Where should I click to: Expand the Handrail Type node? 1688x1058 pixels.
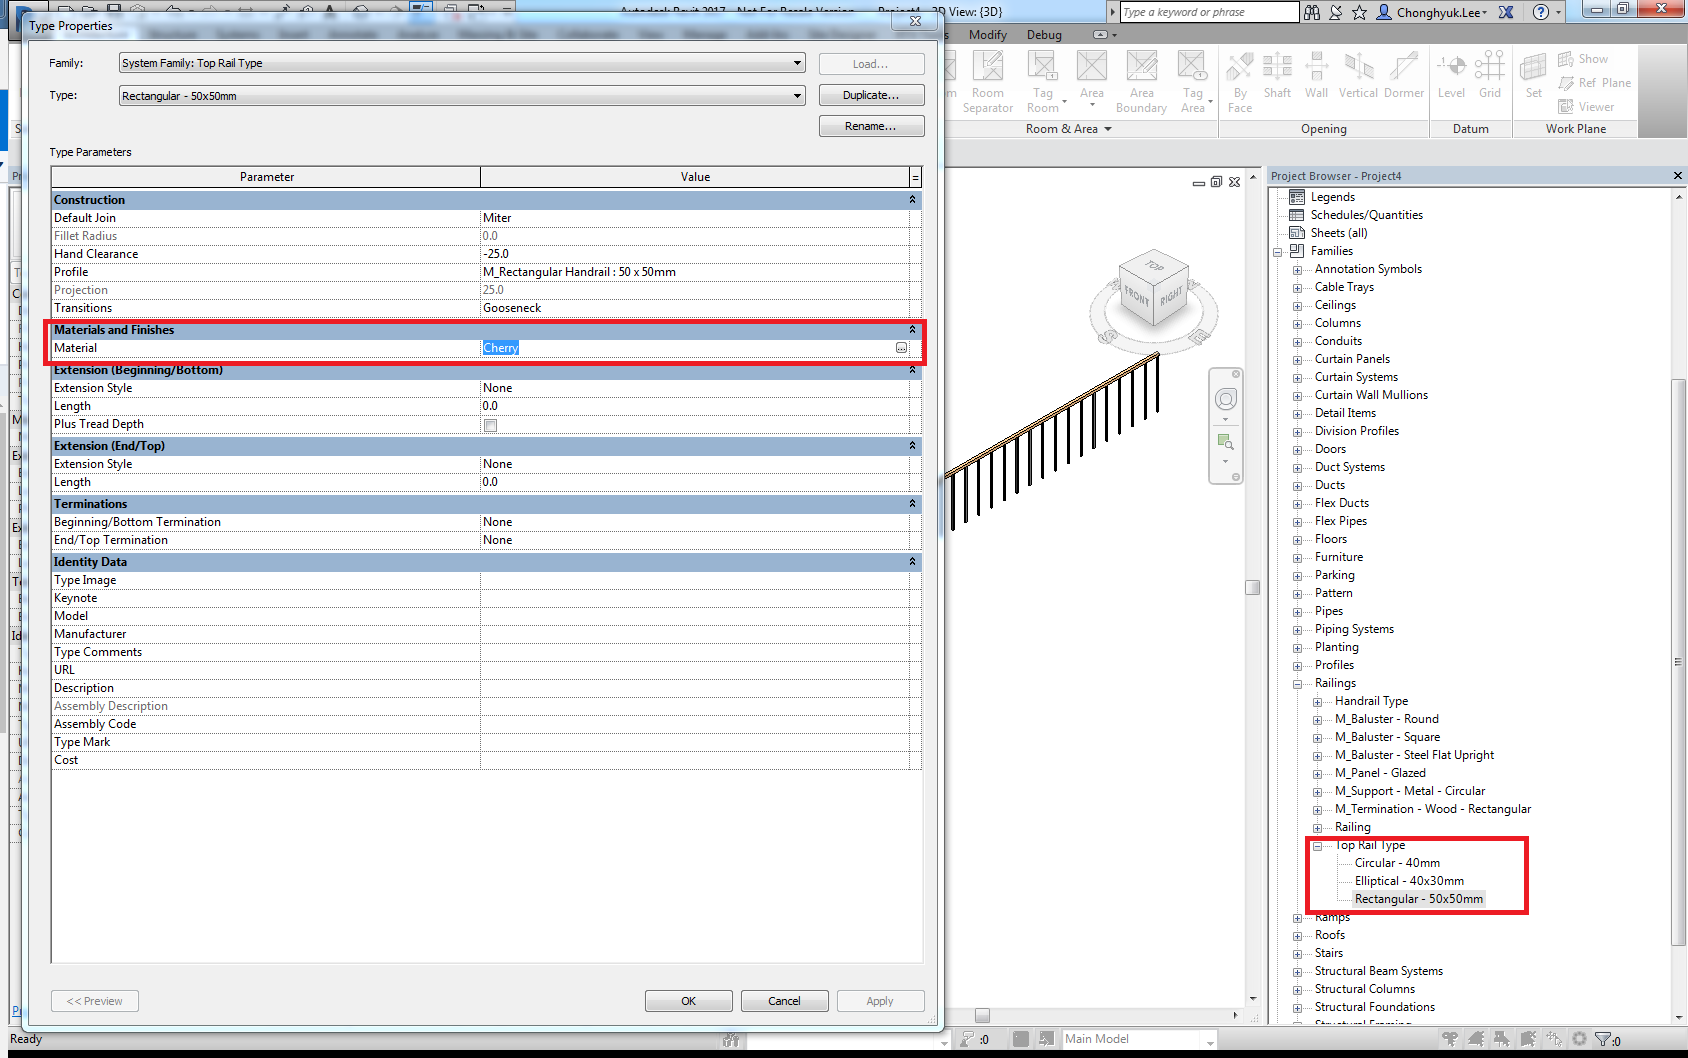1317,702
